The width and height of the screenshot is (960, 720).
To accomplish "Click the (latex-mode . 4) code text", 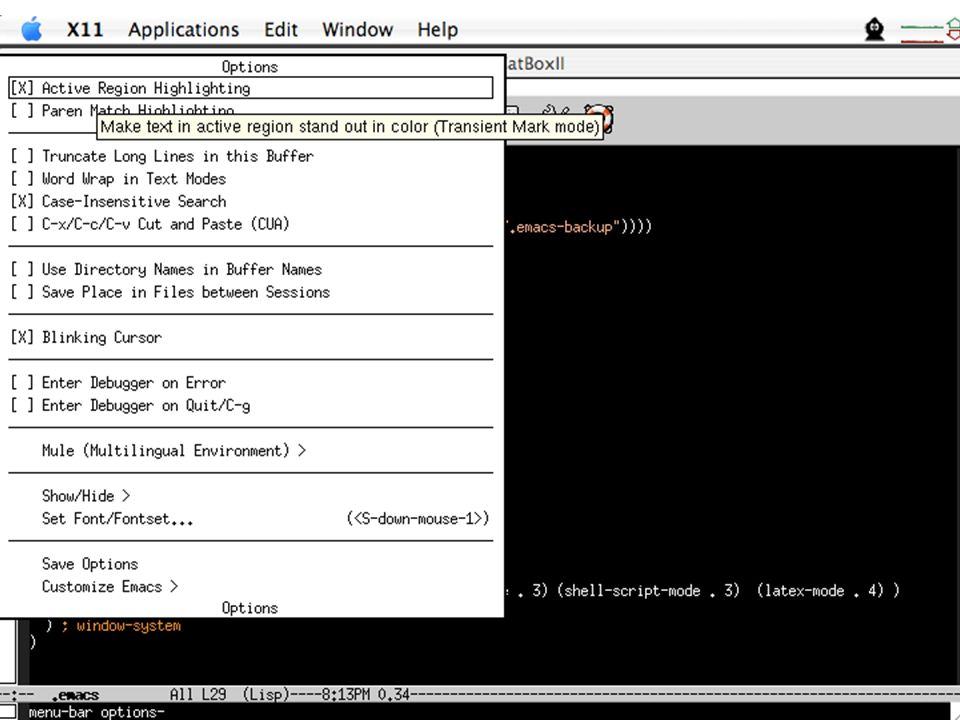I will tap(820, 590).
